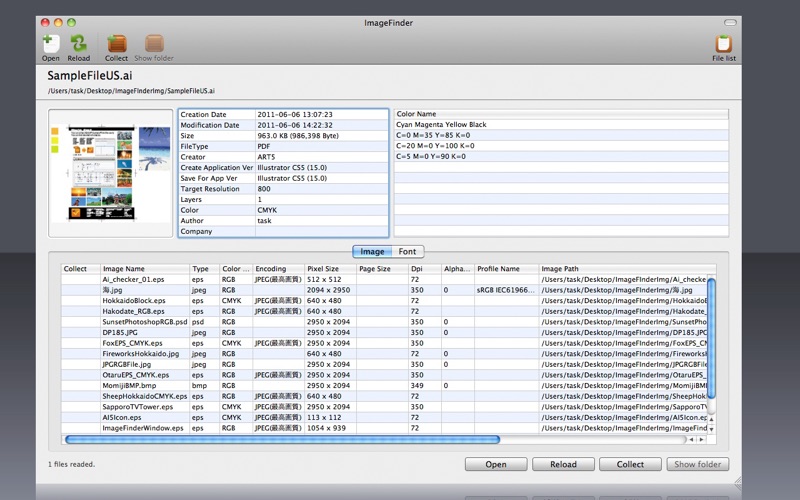Open the File list toolbar icon
Viewport: 800px width, 500px height.
[723, 47]
